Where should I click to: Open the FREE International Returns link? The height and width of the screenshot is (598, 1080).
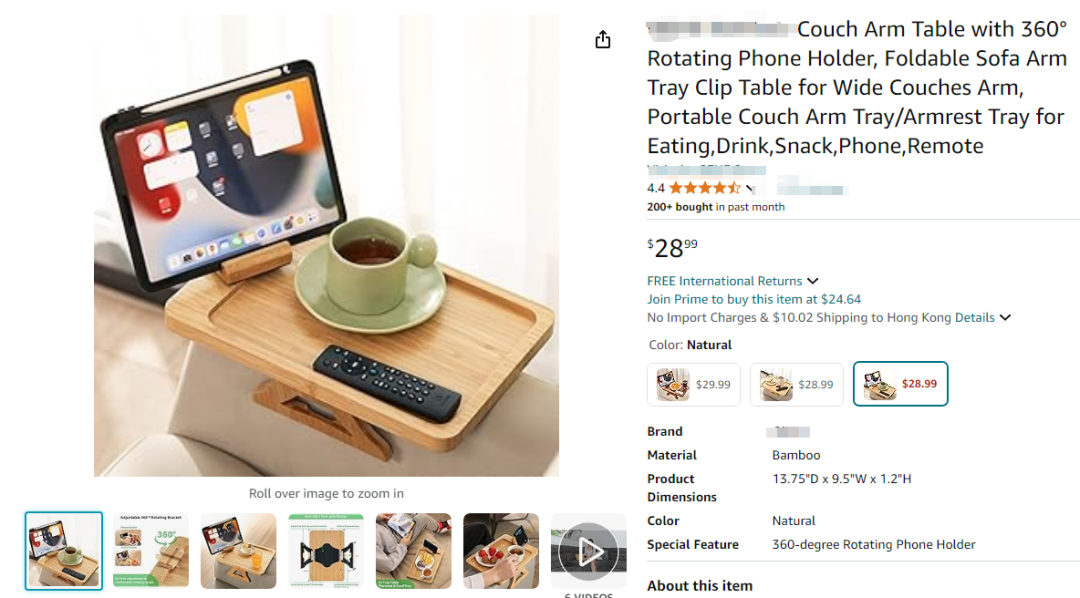(725, 281)
